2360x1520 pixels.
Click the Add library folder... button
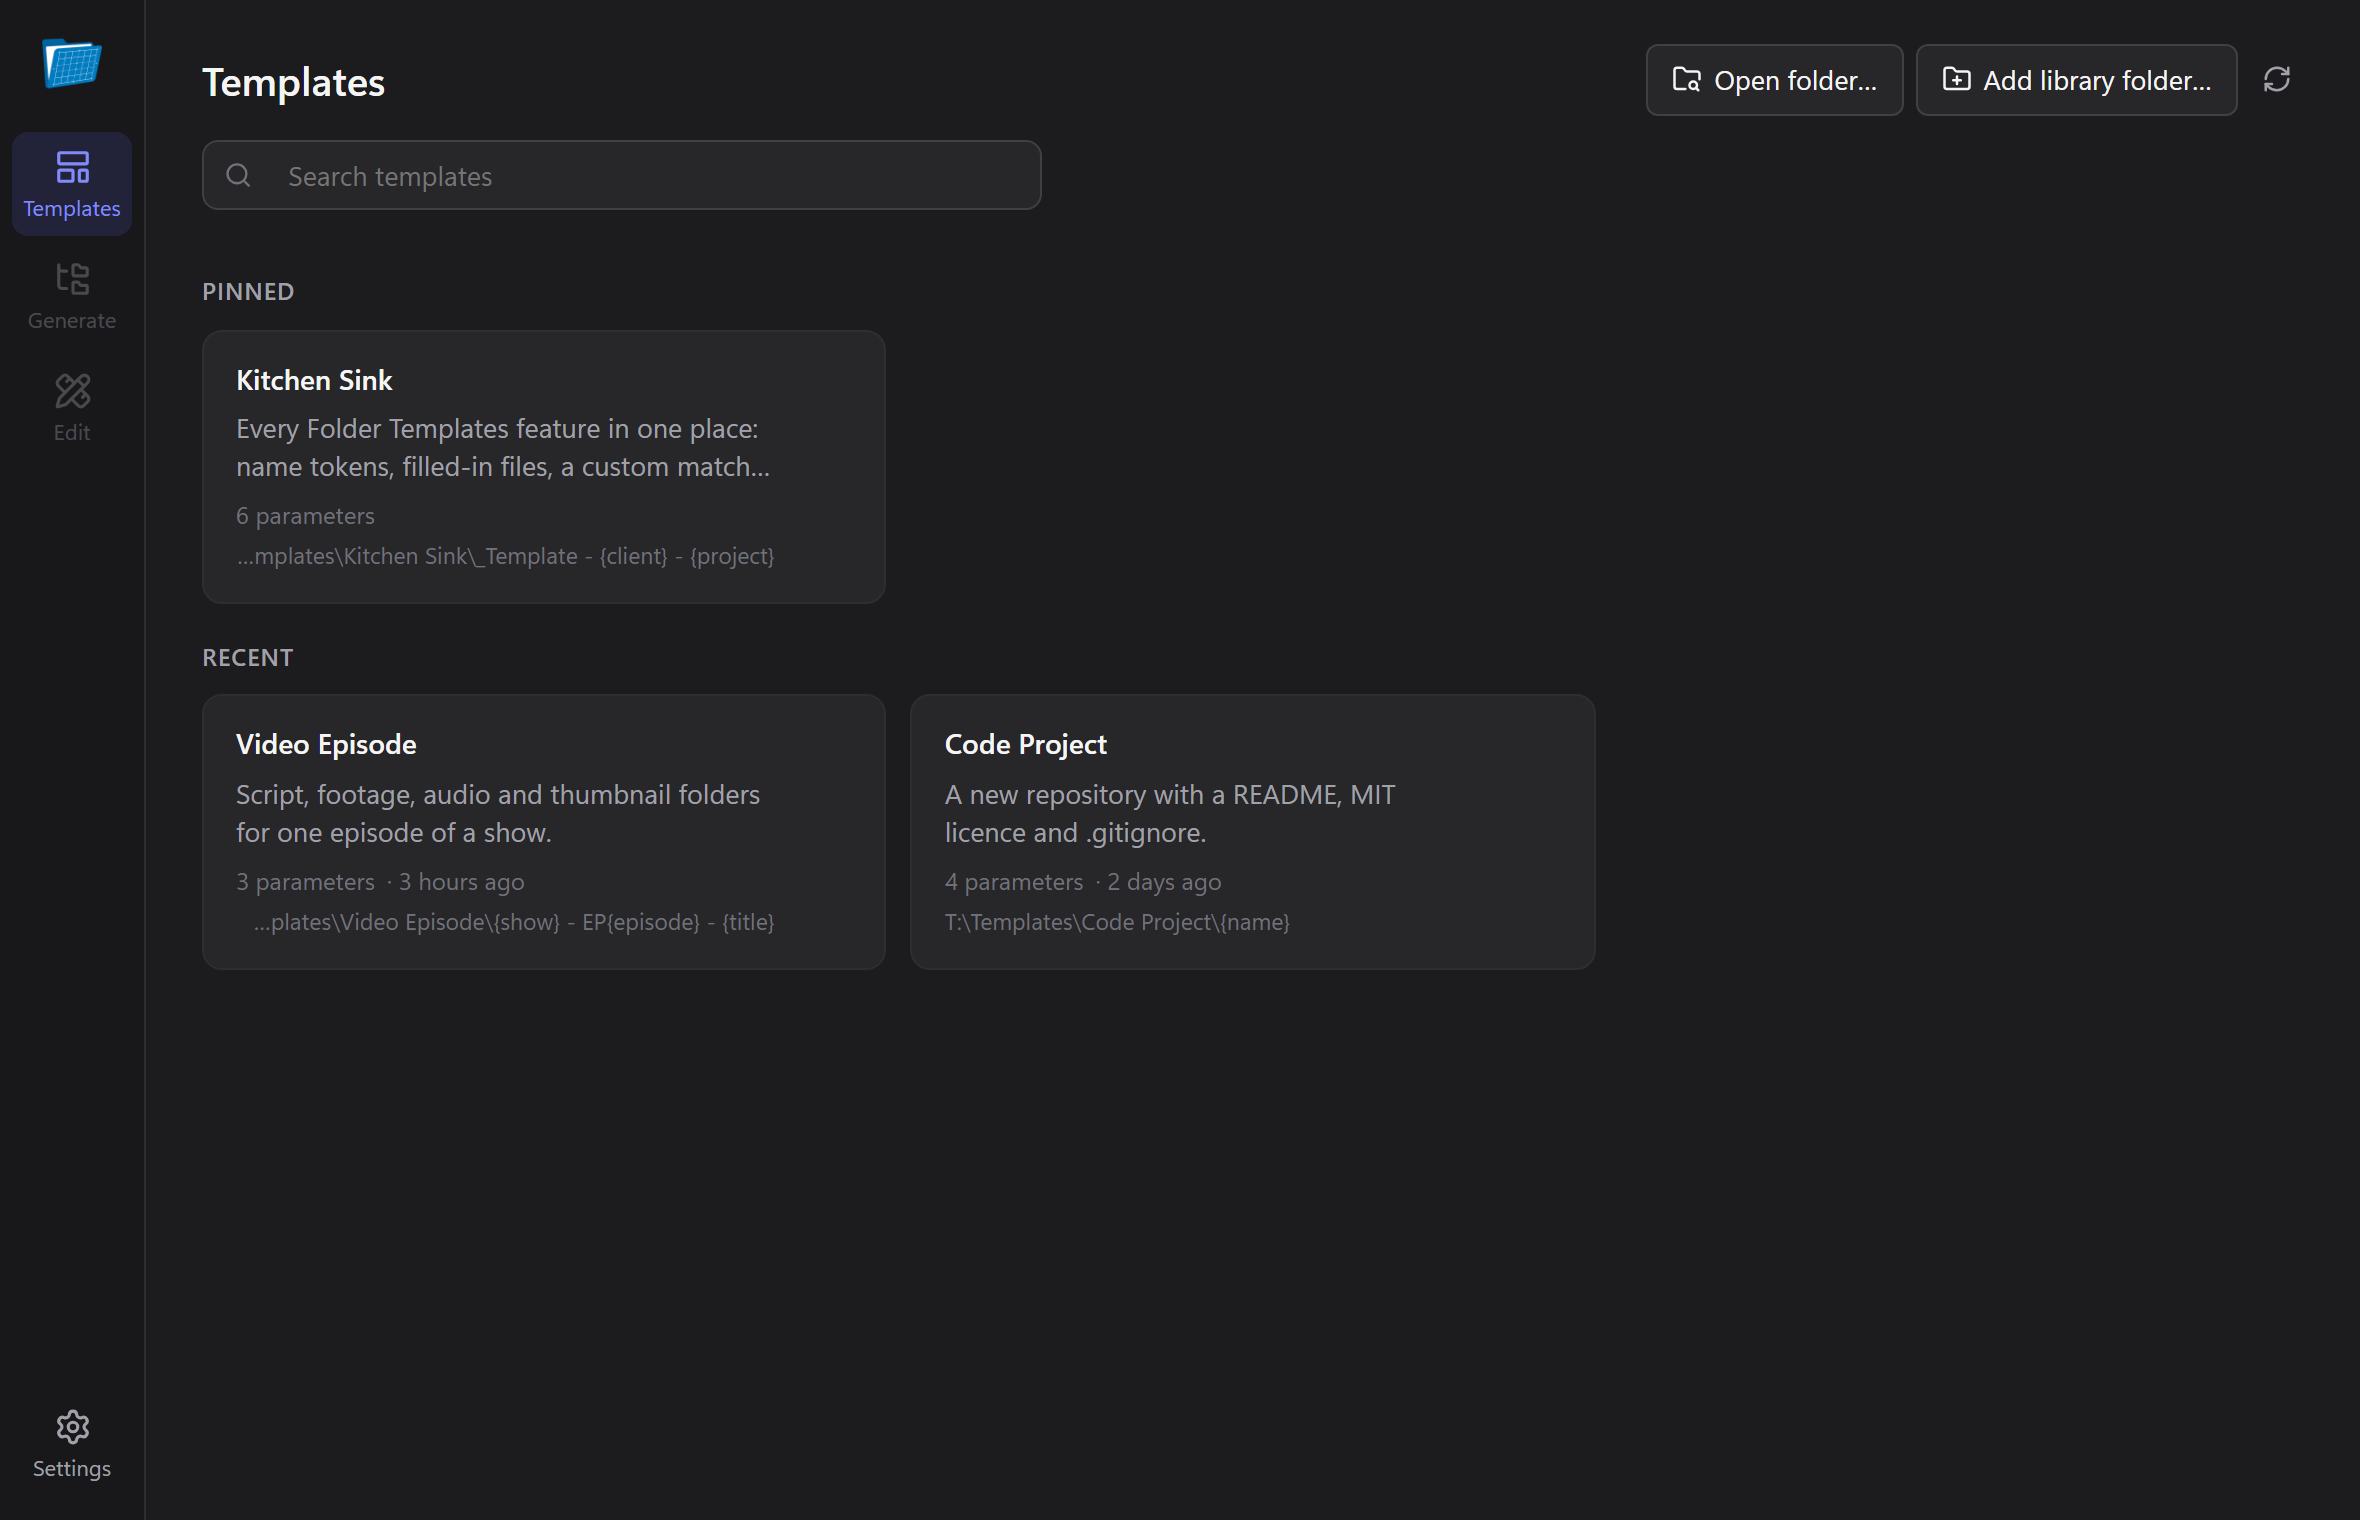point(2076,80)
